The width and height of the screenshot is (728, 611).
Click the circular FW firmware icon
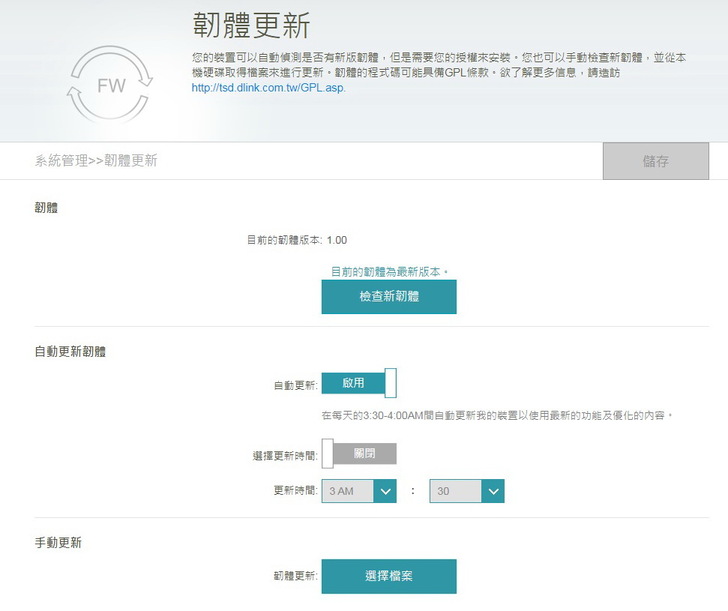(111, 85)
